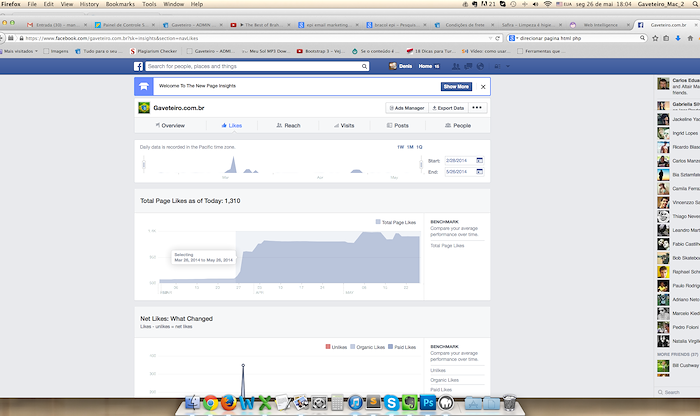Select the 1M date range shortcut

tap(410, 147)
